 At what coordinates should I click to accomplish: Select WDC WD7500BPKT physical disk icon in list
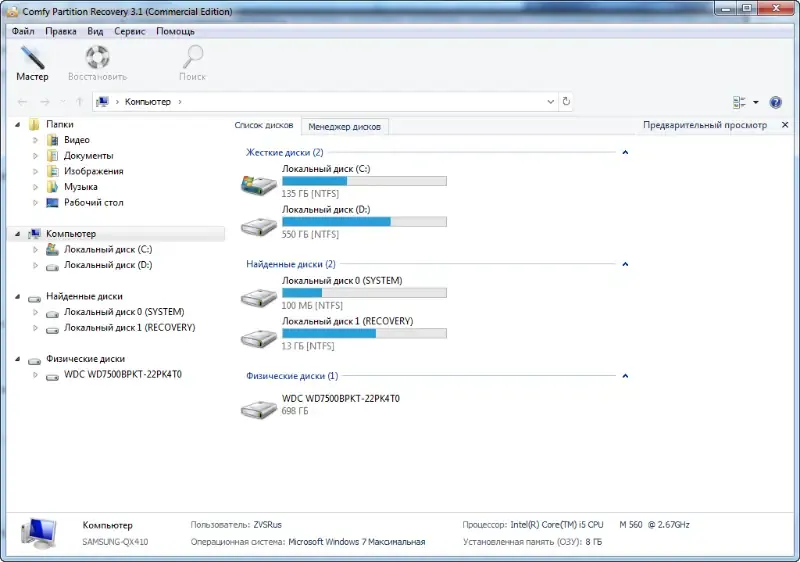pyautogui.click(x=259, y=408)
